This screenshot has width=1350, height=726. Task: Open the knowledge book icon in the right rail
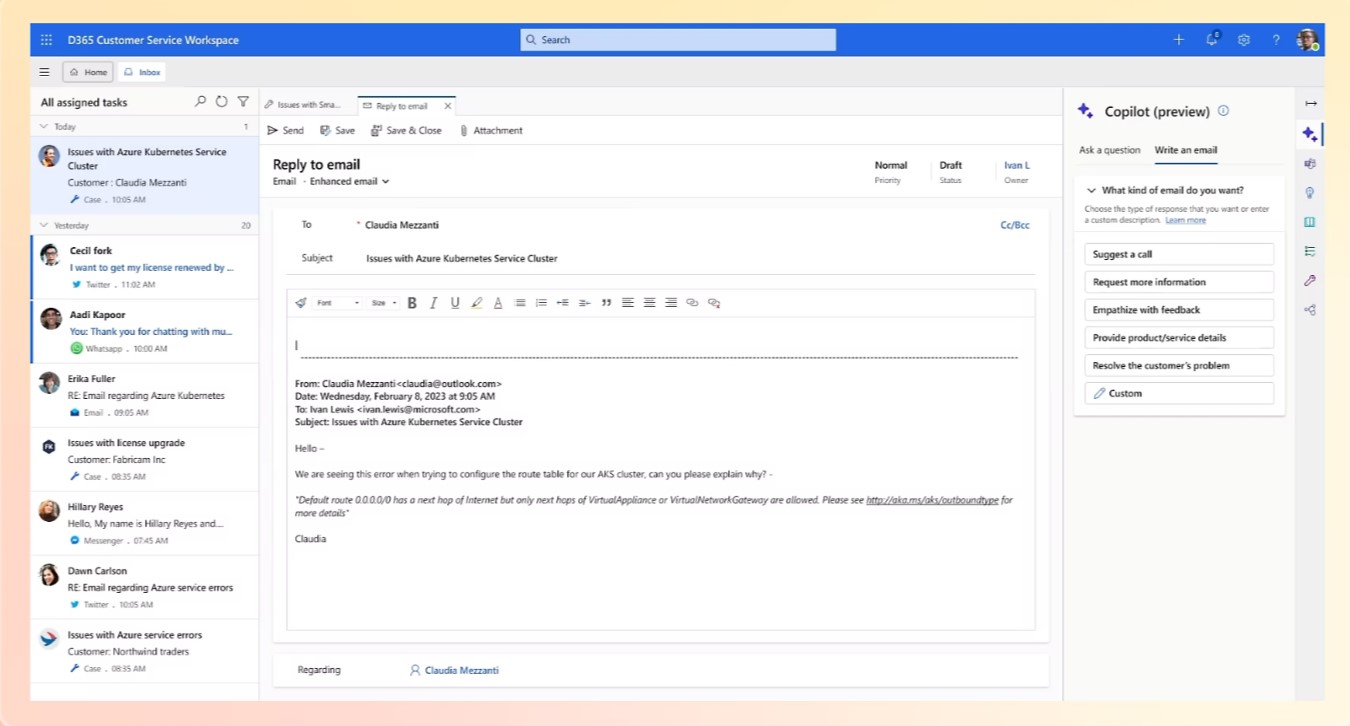[x=1310, y=222]
